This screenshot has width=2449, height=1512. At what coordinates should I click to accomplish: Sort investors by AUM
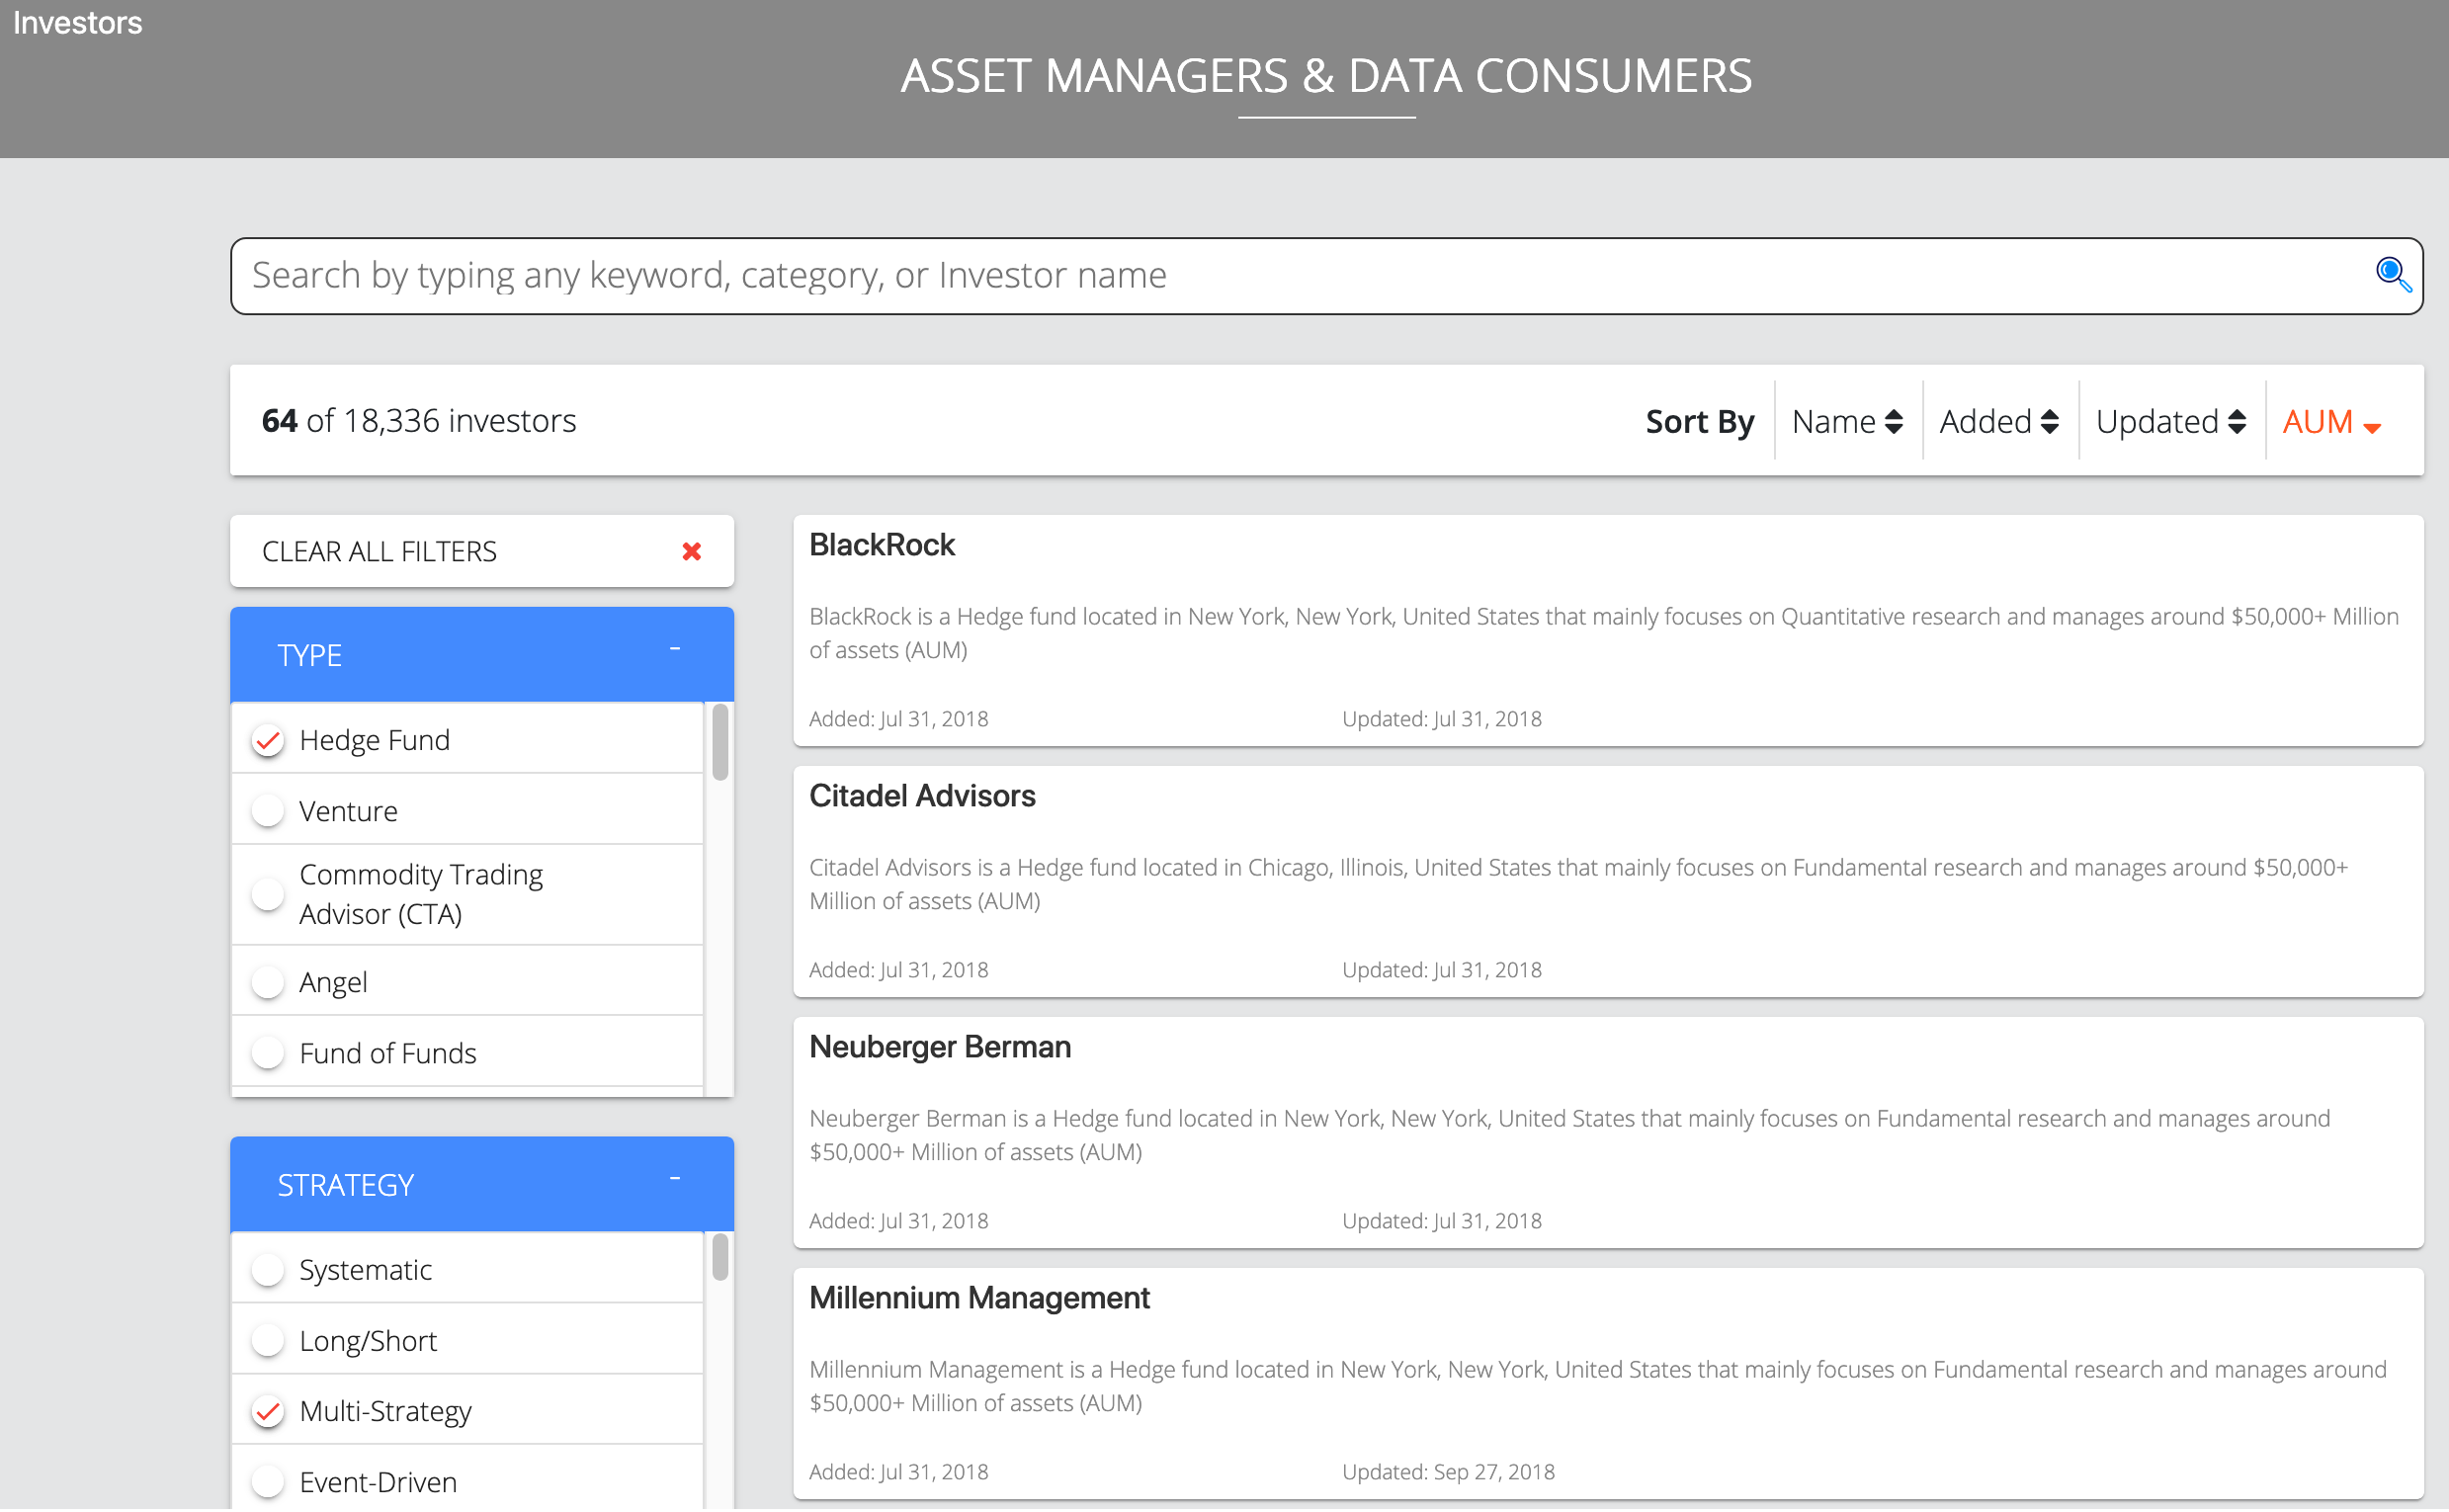tap(2333, 422)
